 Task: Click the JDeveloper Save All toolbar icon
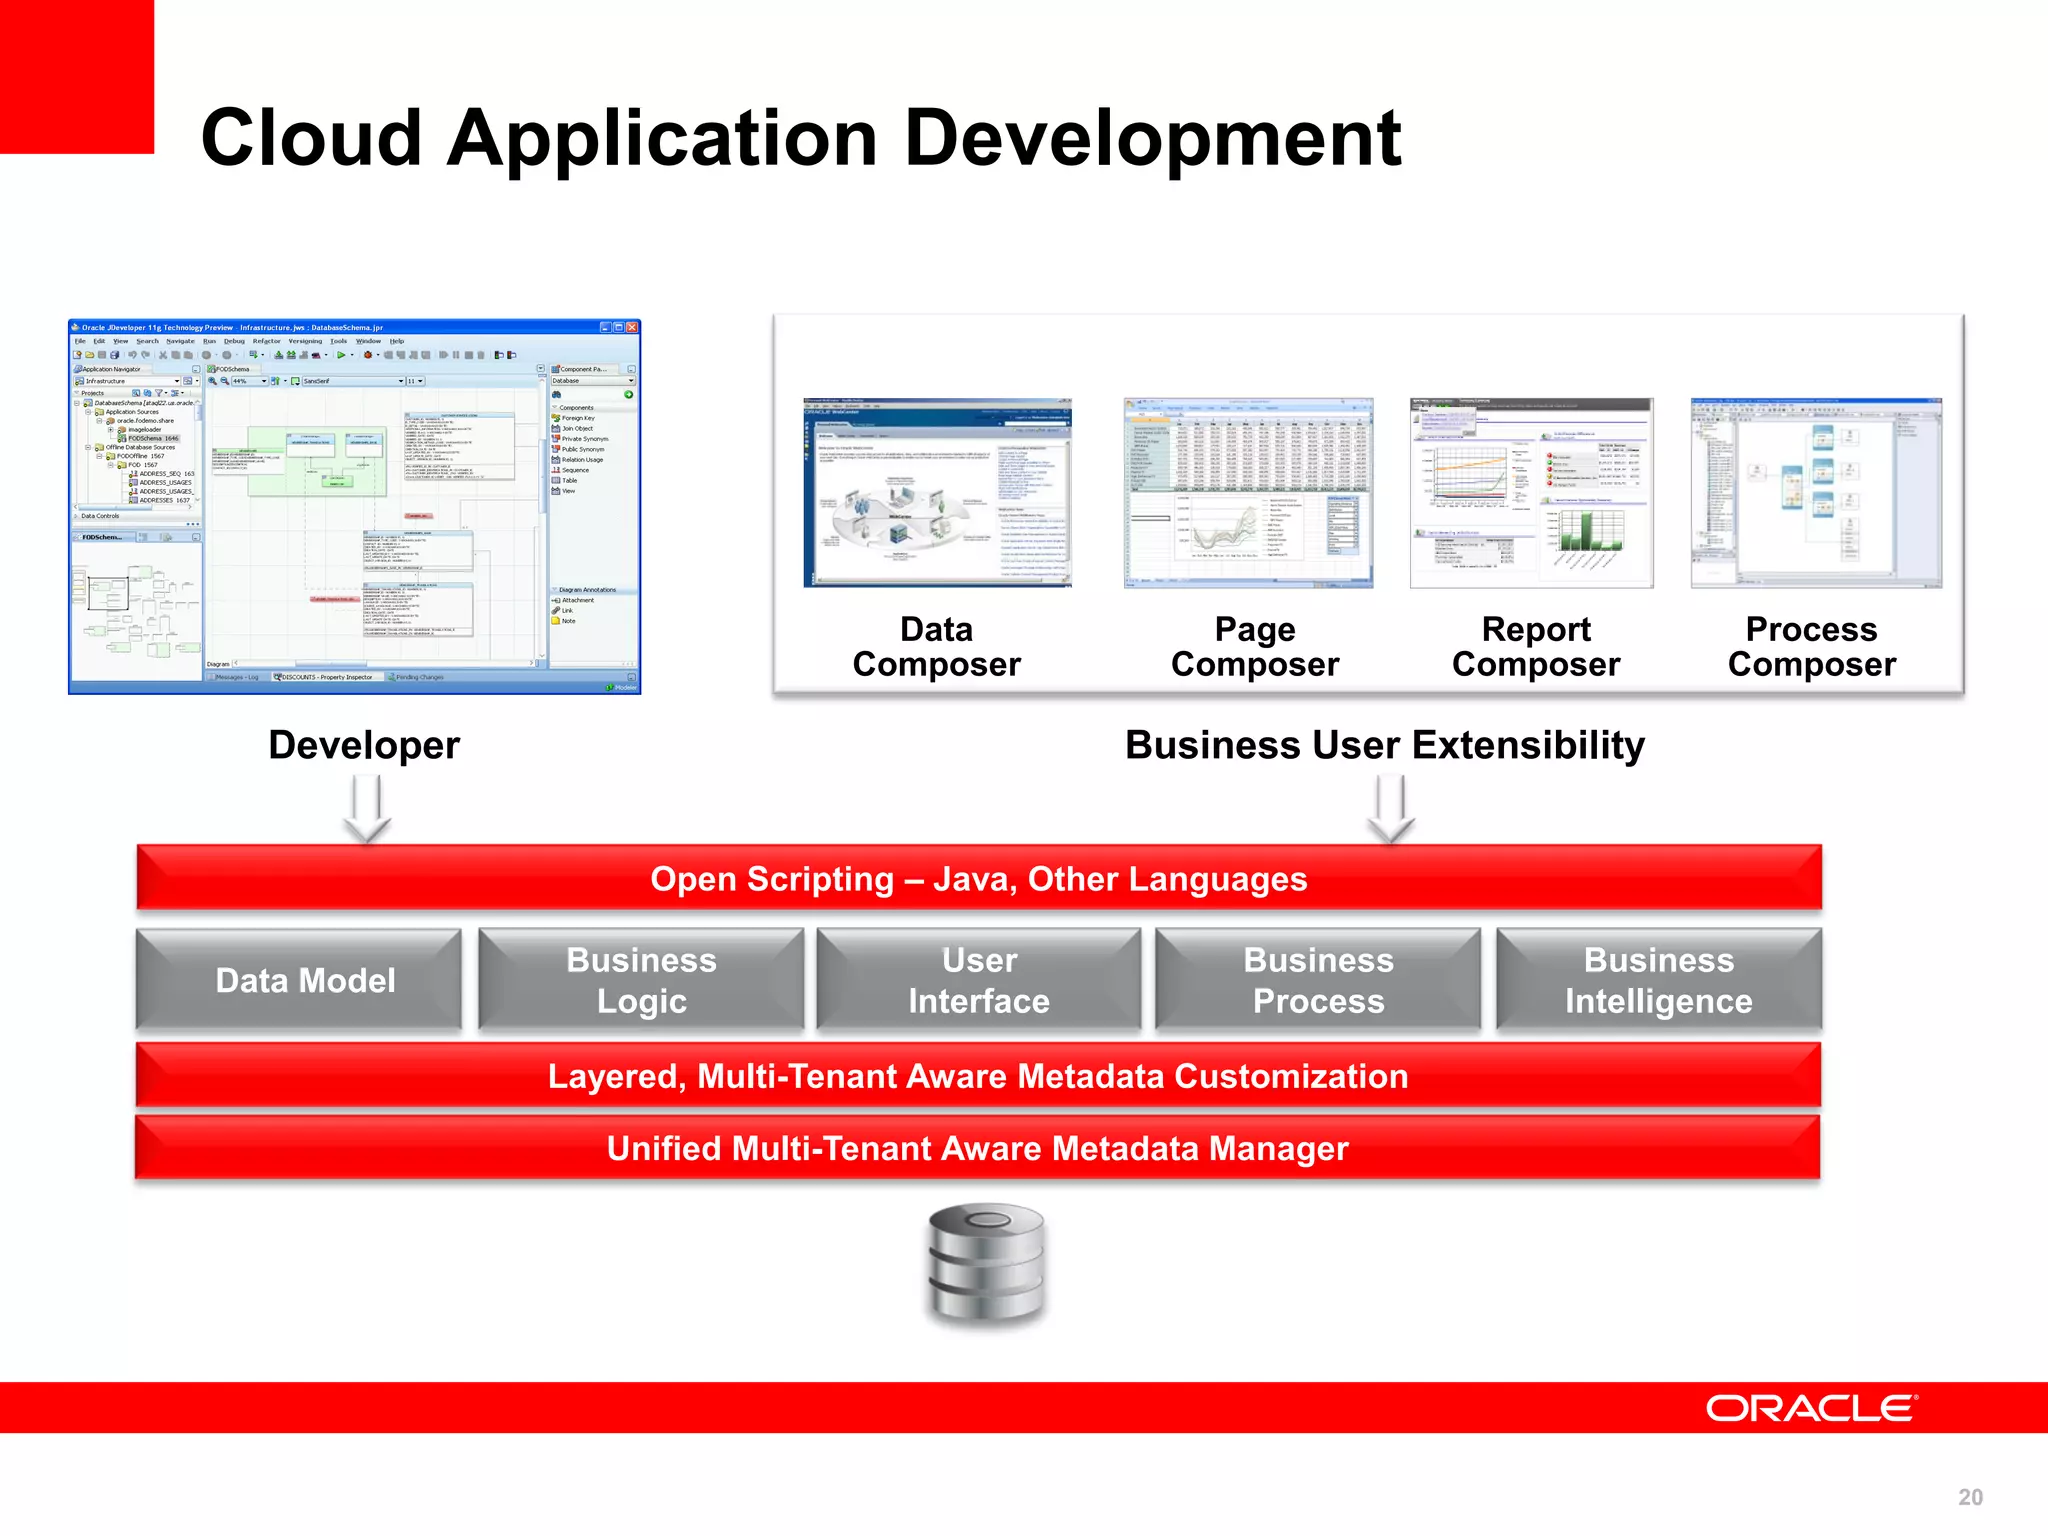click(114, 355)
